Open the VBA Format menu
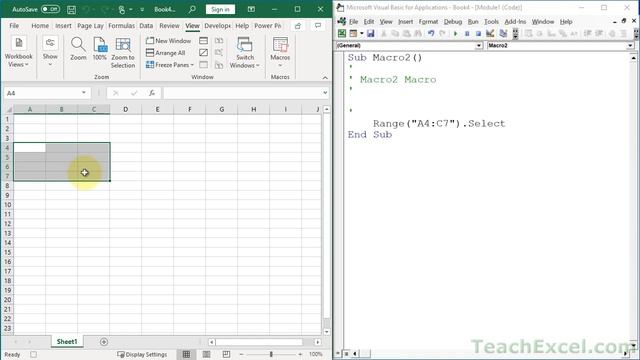This screenshot has width=640, height=360. pyautogui.click(x=428, y=22)
